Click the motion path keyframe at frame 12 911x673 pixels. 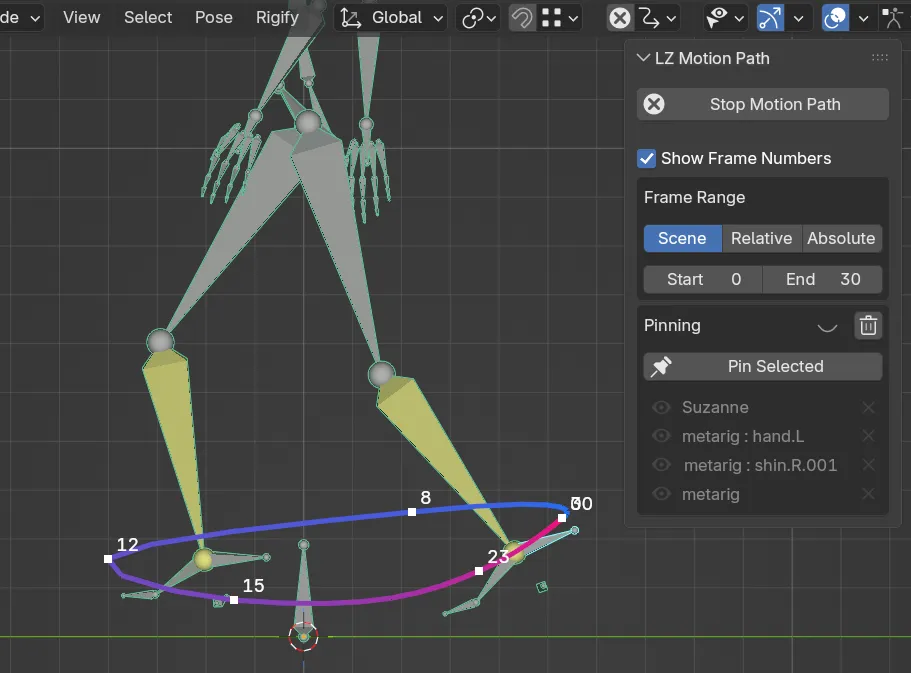[108, 559]
